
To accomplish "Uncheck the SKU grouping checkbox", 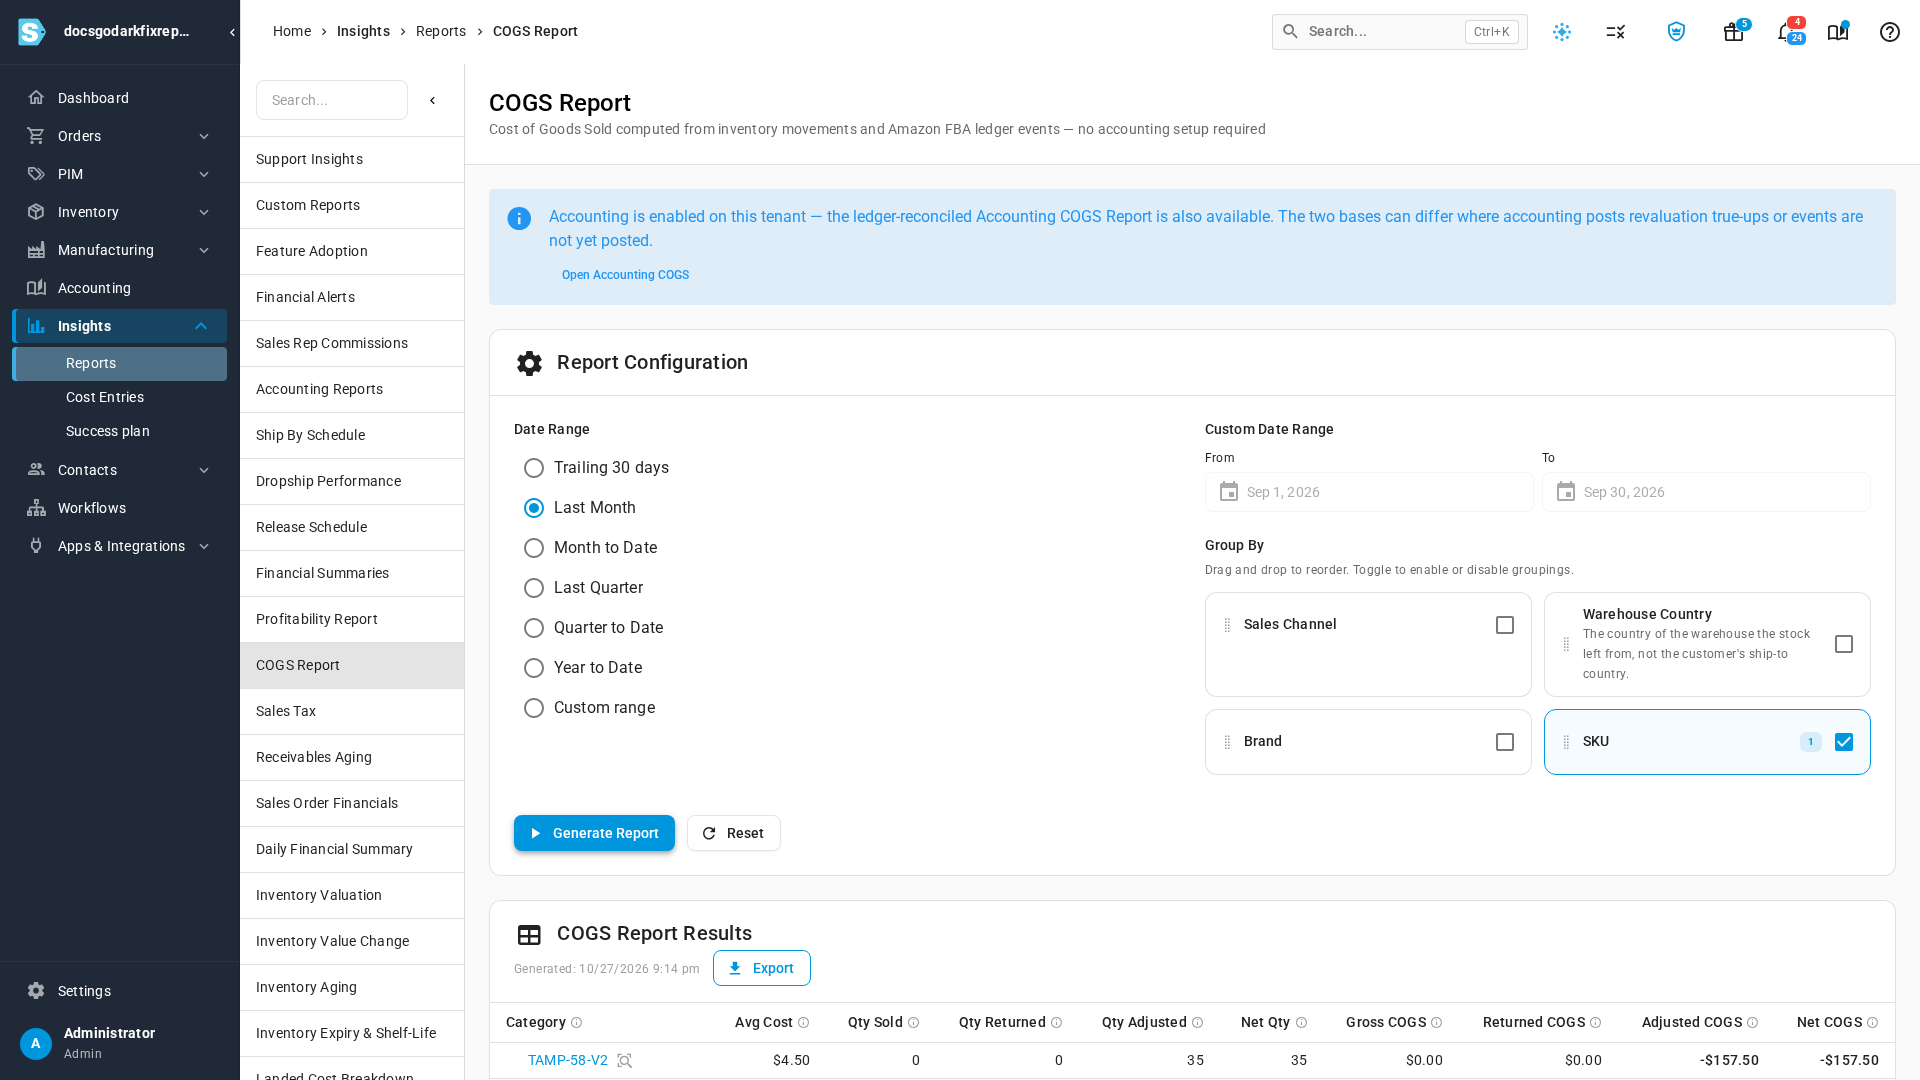I will pyautogui.click(x=1844, y=742).
